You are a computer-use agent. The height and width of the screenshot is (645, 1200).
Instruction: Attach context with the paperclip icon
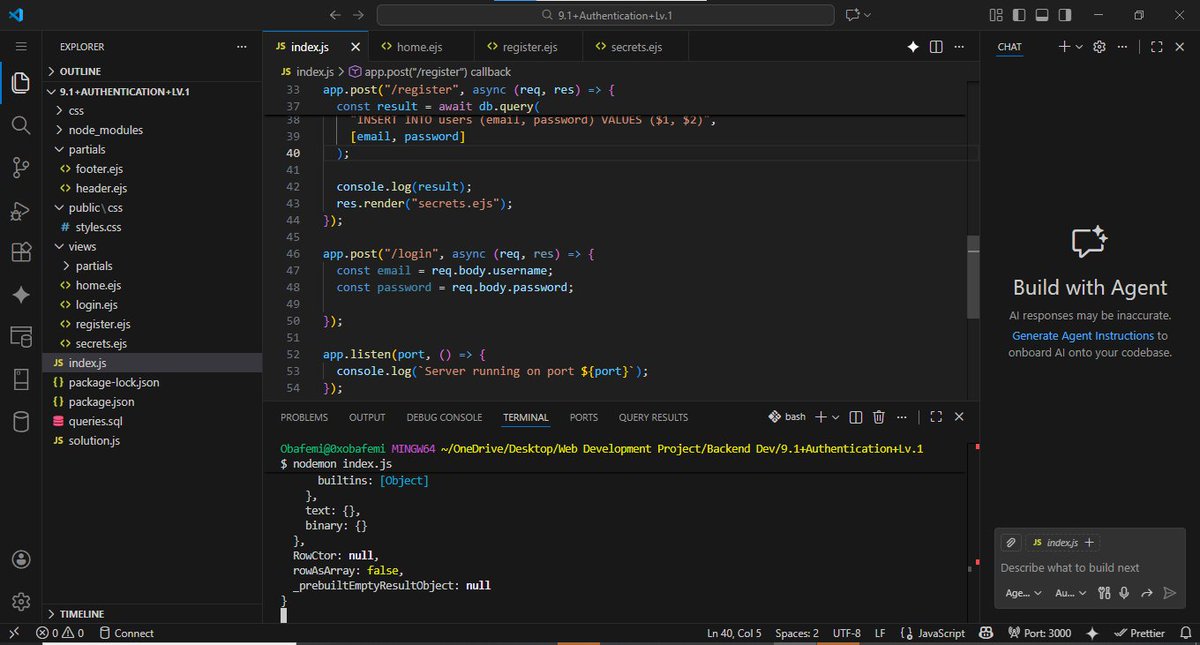(1011, 542)
